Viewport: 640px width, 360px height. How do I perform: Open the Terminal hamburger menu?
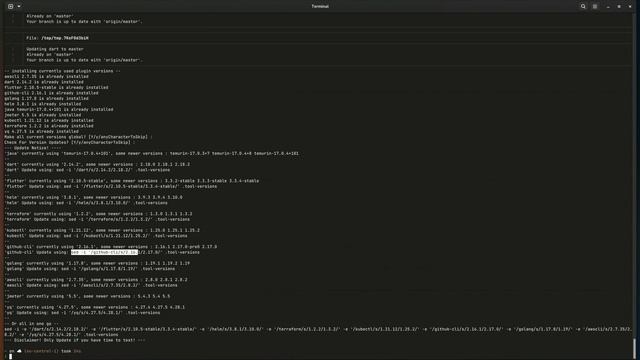click(595, 7)
